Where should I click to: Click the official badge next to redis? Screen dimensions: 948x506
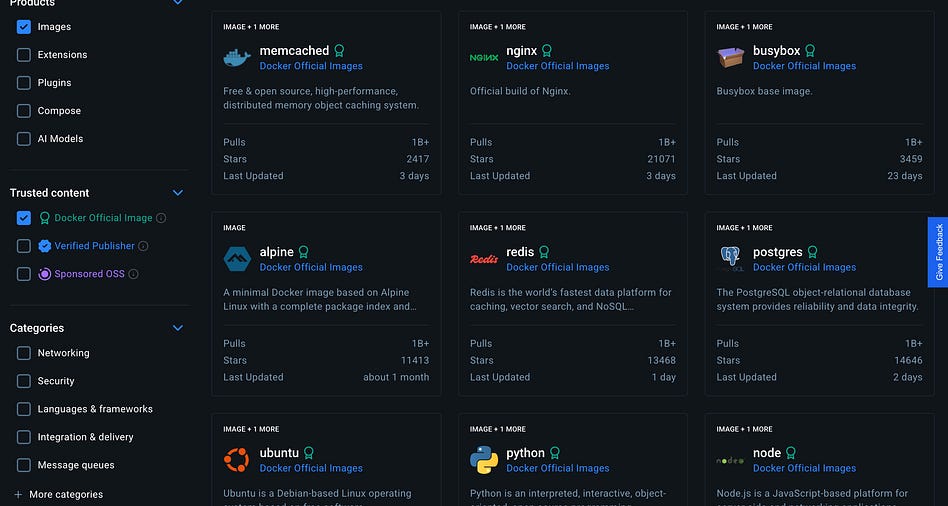pyautogui.click(x=544, y=252)
